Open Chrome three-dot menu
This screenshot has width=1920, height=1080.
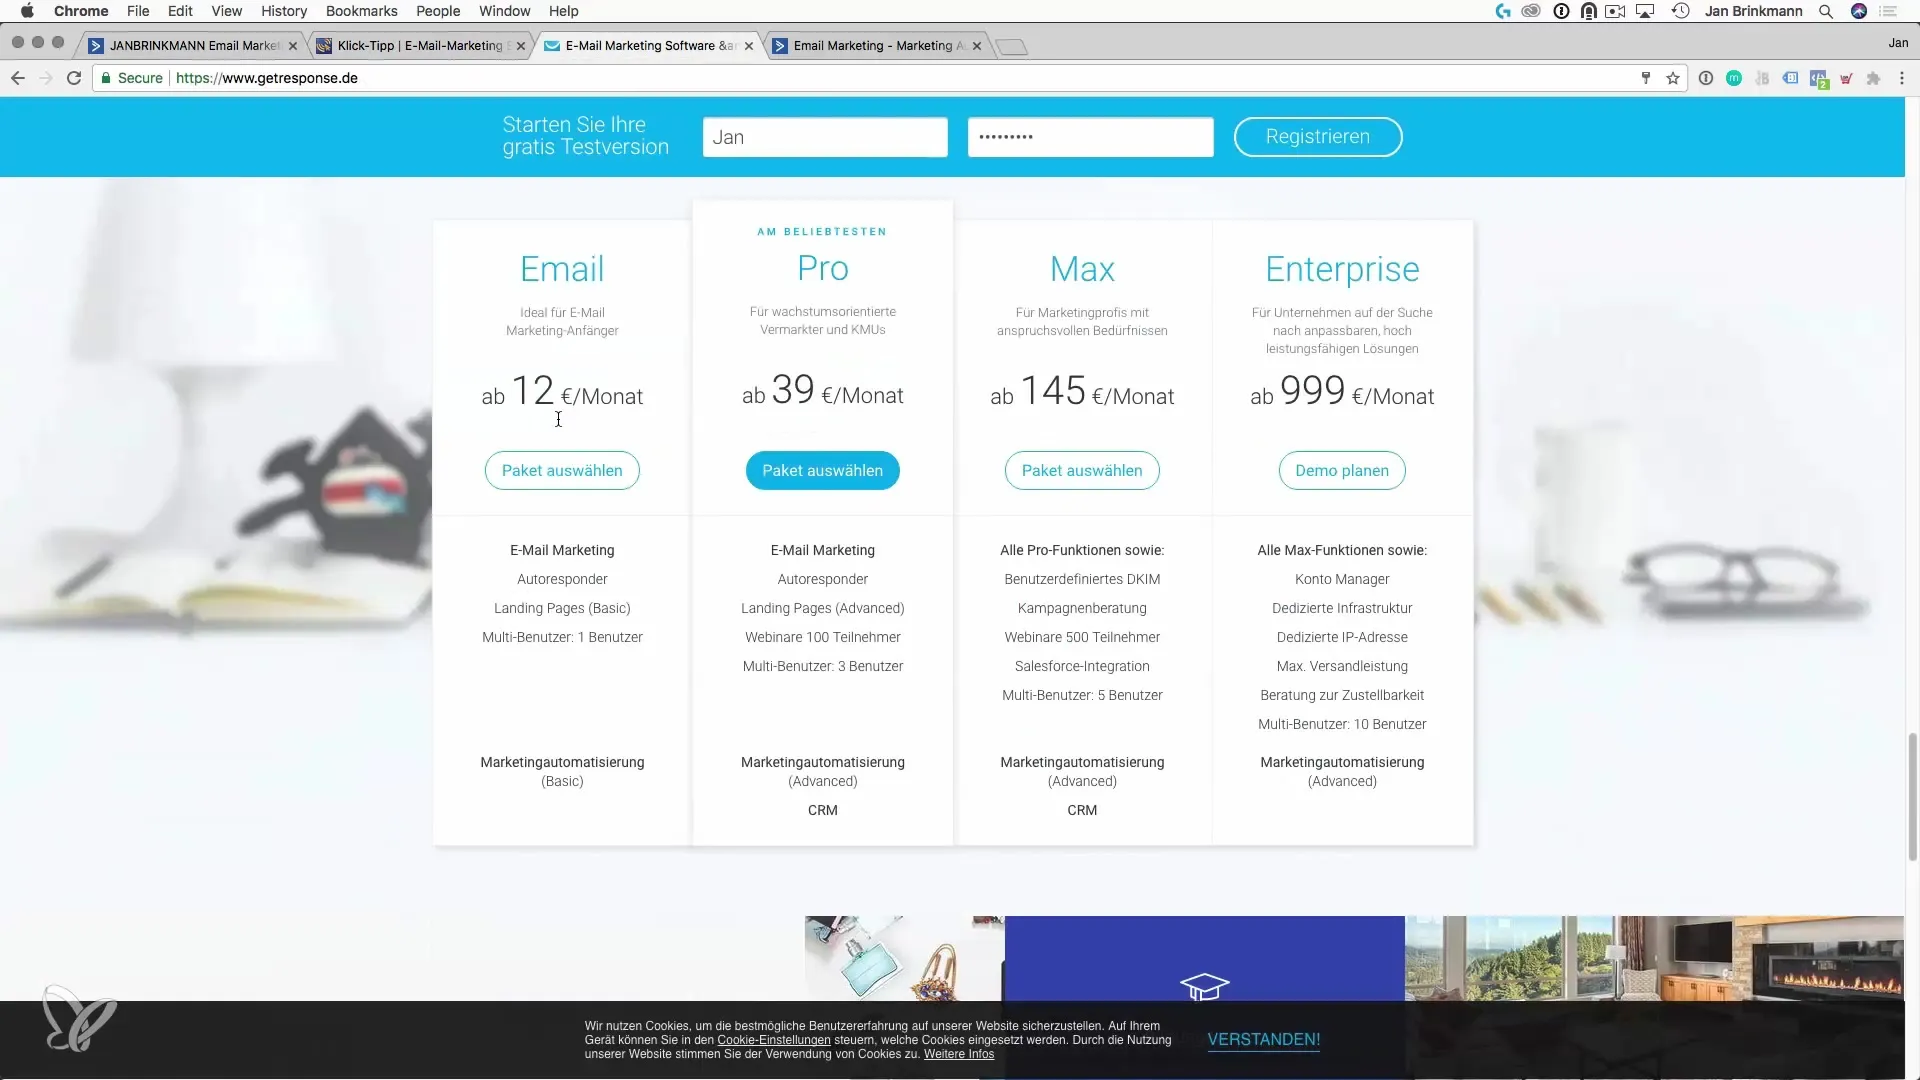(1901, 78)
